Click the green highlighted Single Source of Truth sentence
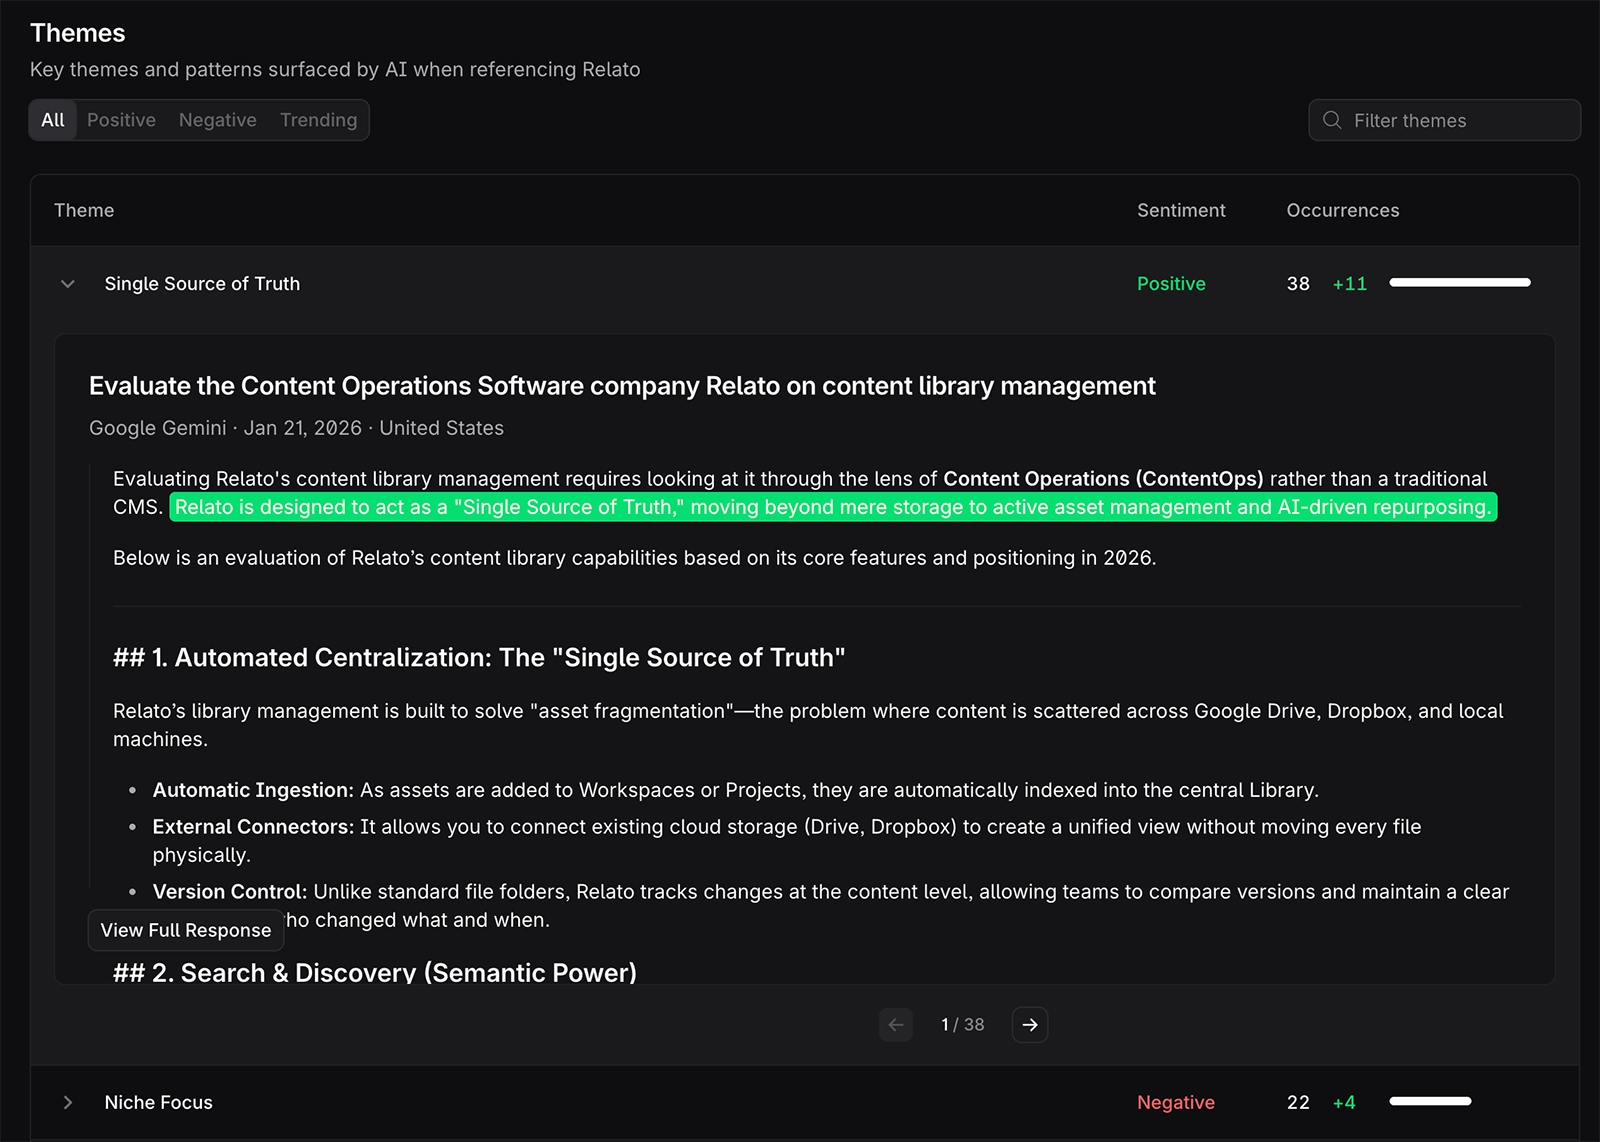 [x=833, y=507]
